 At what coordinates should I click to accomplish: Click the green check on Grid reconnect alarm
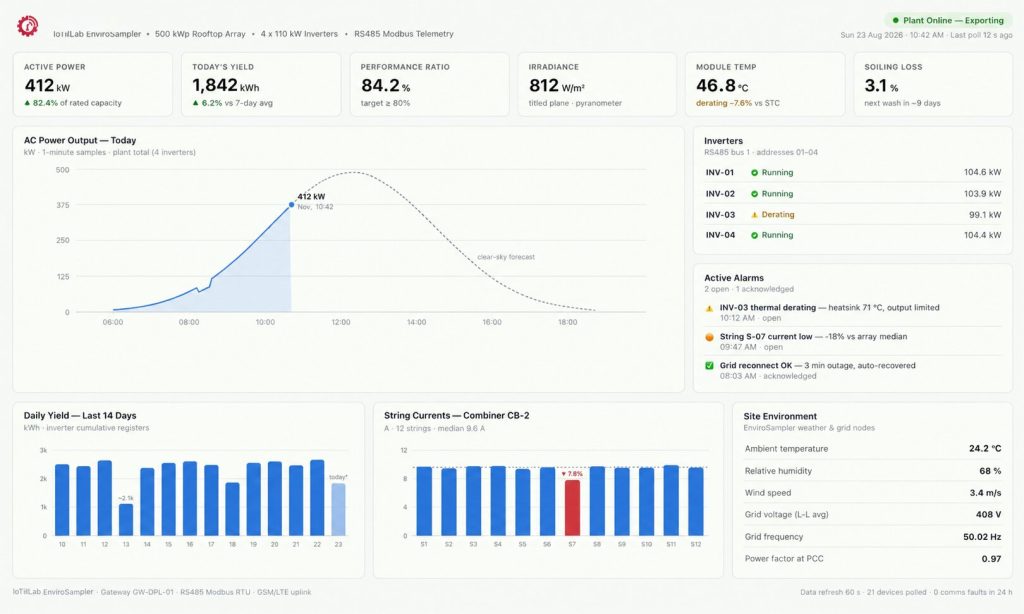[709, 366]
